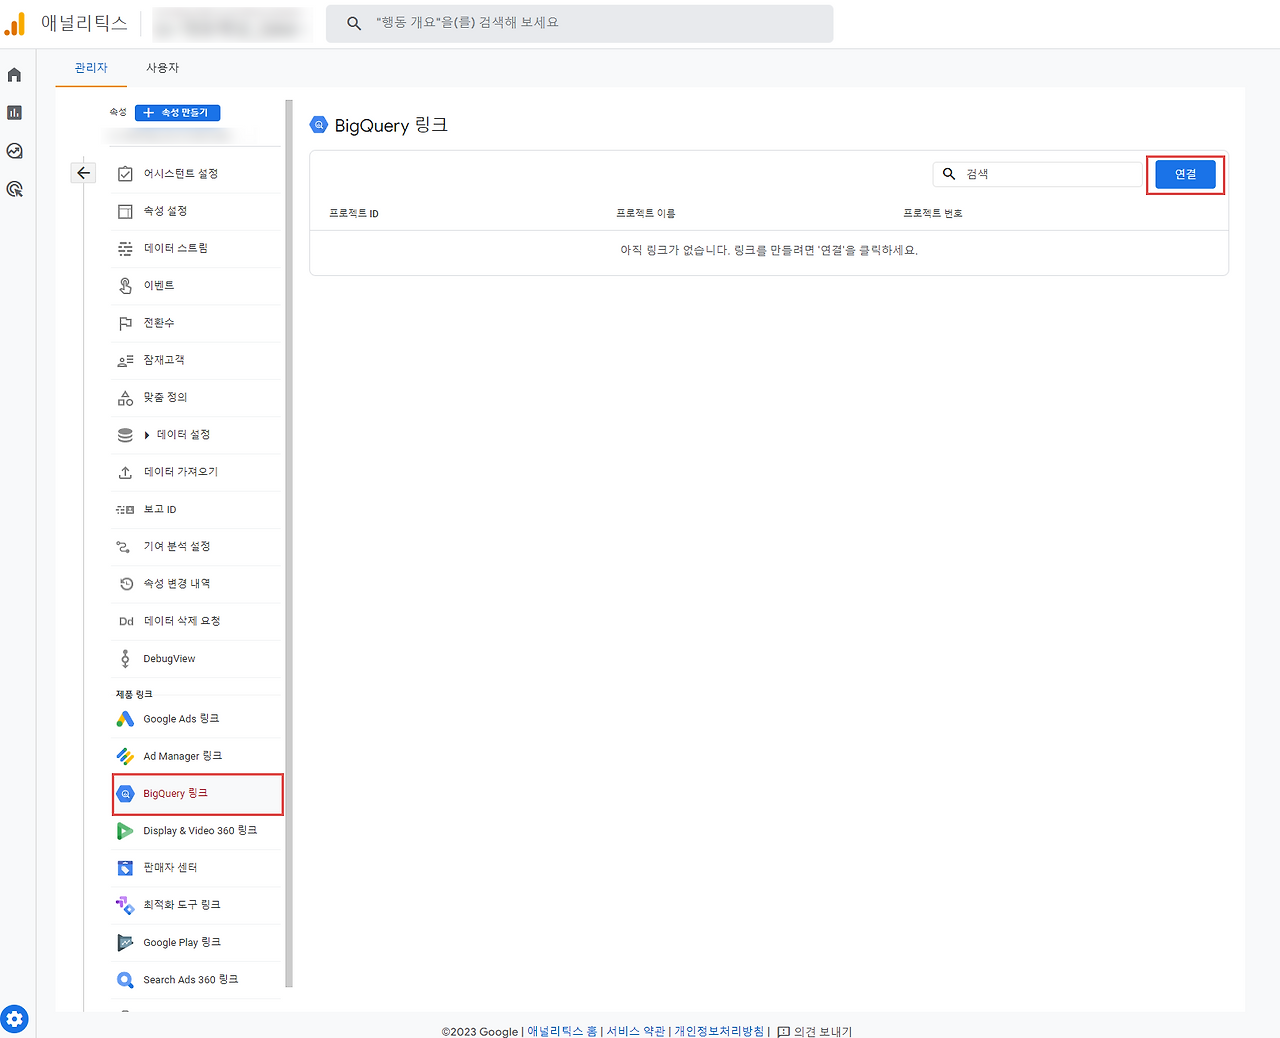
Task: Click the back arrow button
Action: click(83, 173)
